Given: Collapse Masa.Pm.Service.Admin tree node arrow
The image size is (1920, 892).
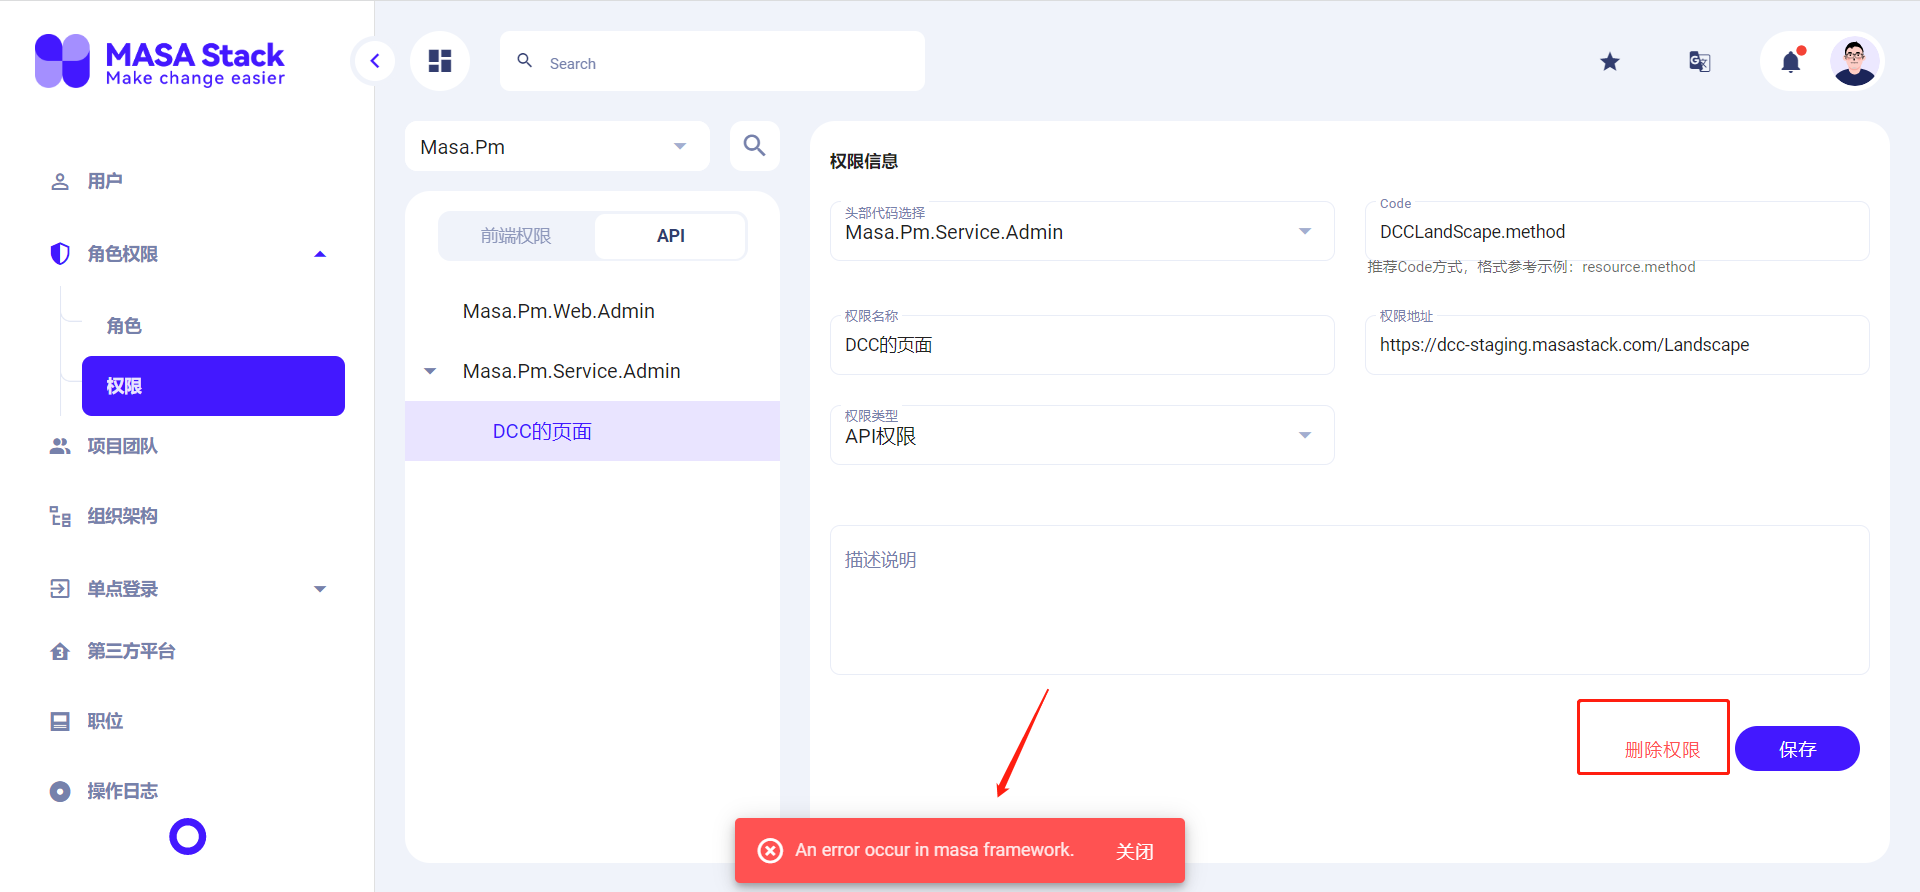Looking at the screenshot, I should 430,371.
